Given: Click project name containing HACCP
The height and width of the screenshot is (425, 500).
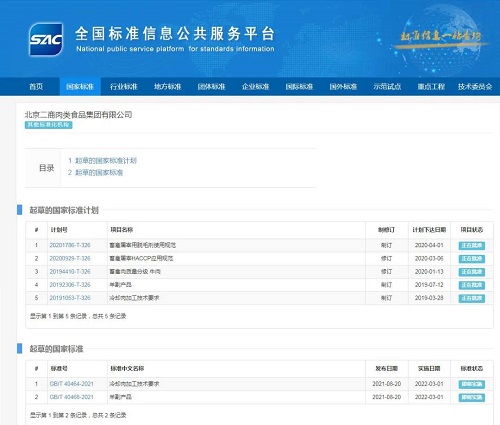Looking at the screenshot, I should coord(141,258).
